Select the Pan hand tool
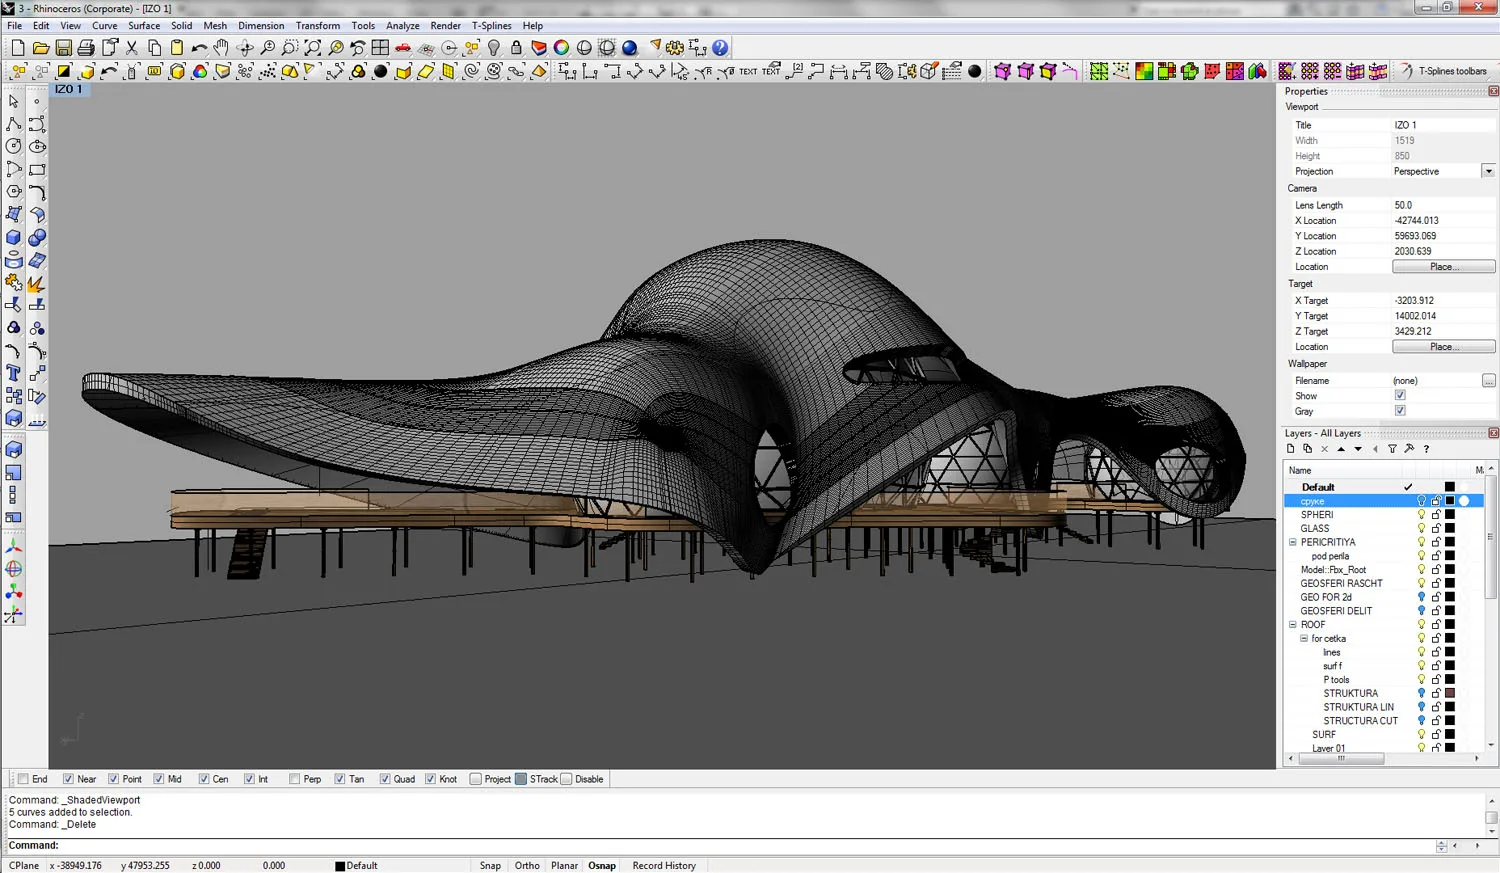1500x873 pixels. (x=221, y=48)
